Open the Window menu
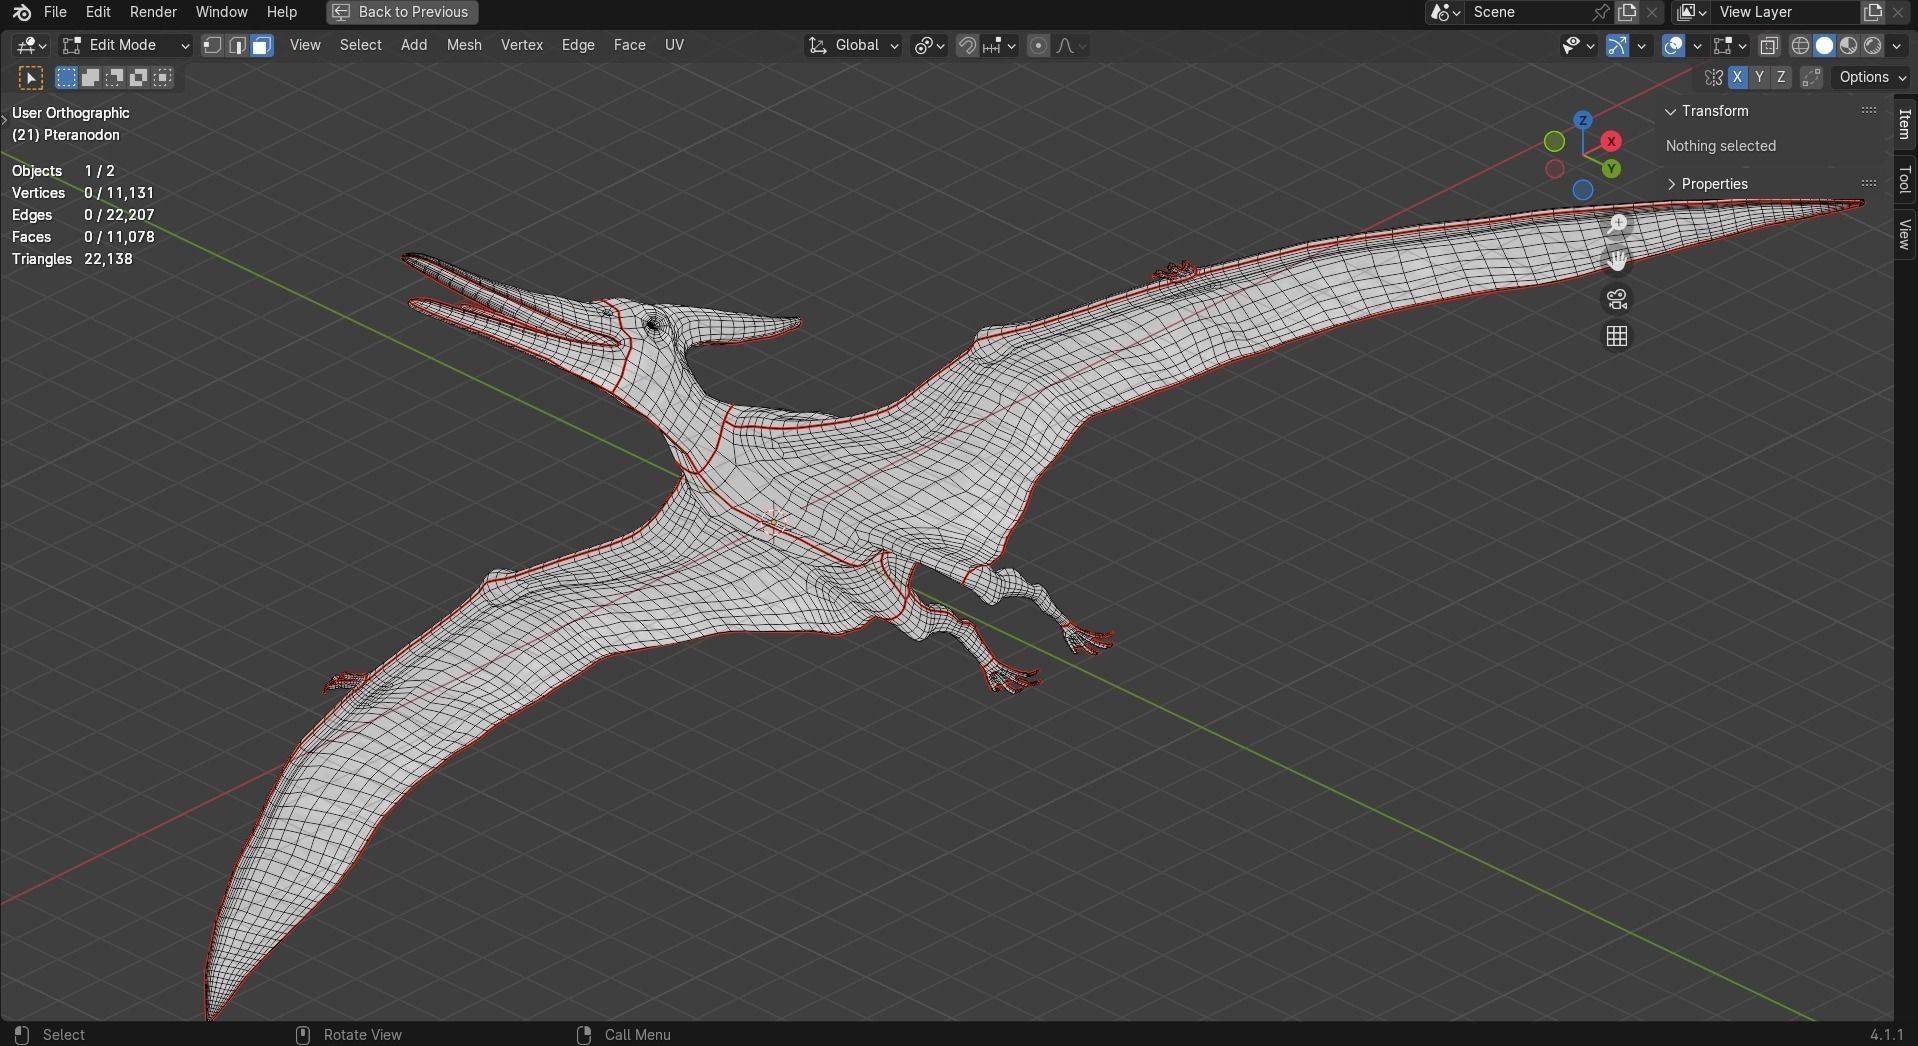 coord(221,12)
